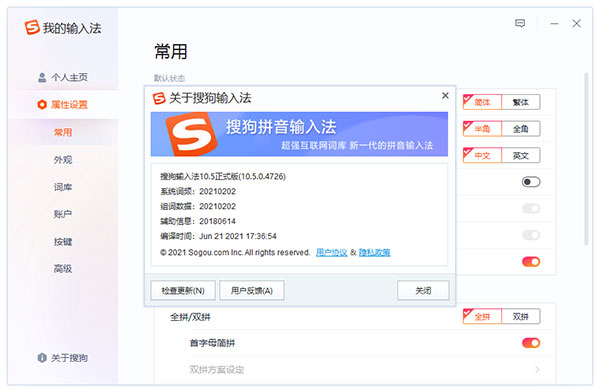600x389 pixels.
Task: Click the 全拼/双拼 row label
Action: click(x=190, y=317)
